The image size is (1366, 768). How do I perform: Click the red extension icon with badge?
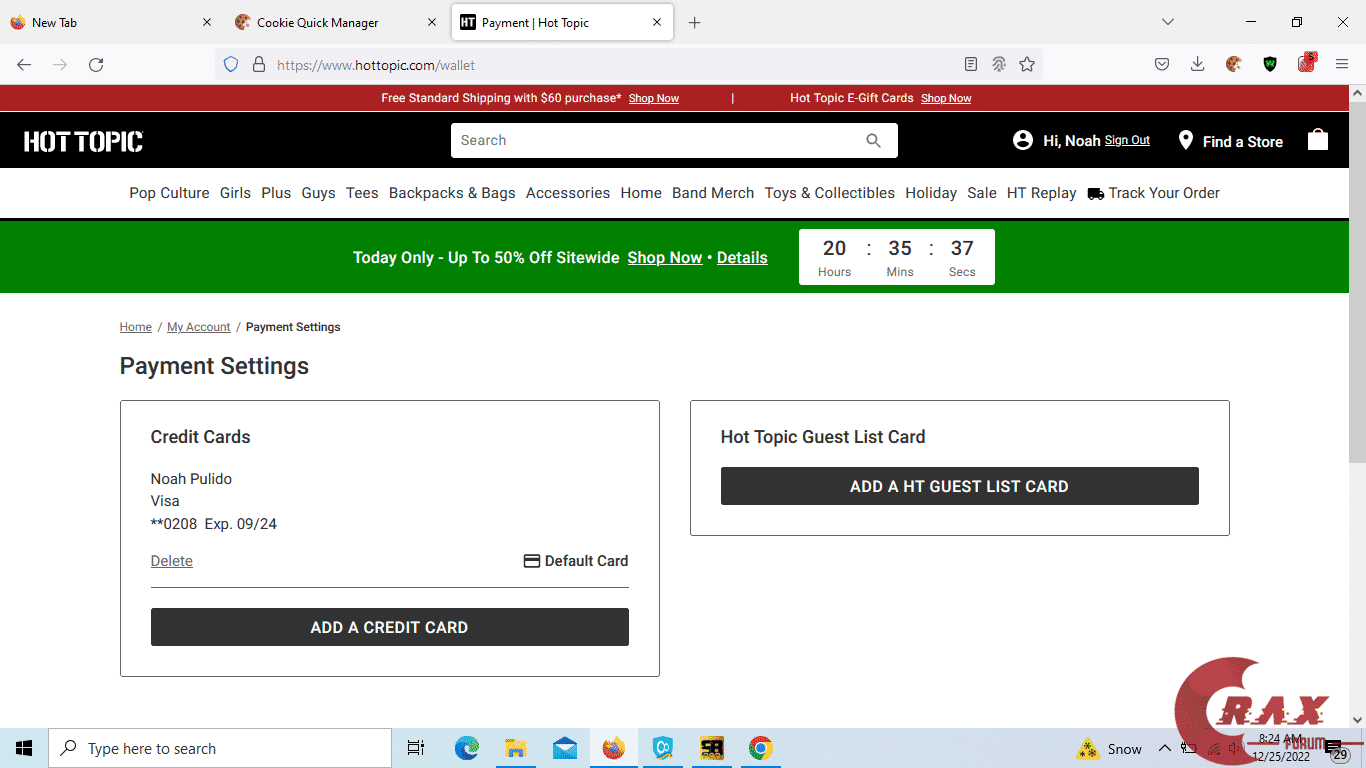click(1306, 64)
